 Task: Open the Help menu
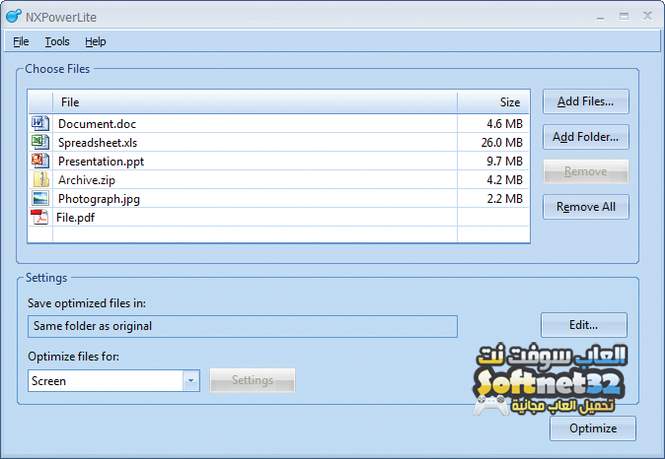(95, 42)
